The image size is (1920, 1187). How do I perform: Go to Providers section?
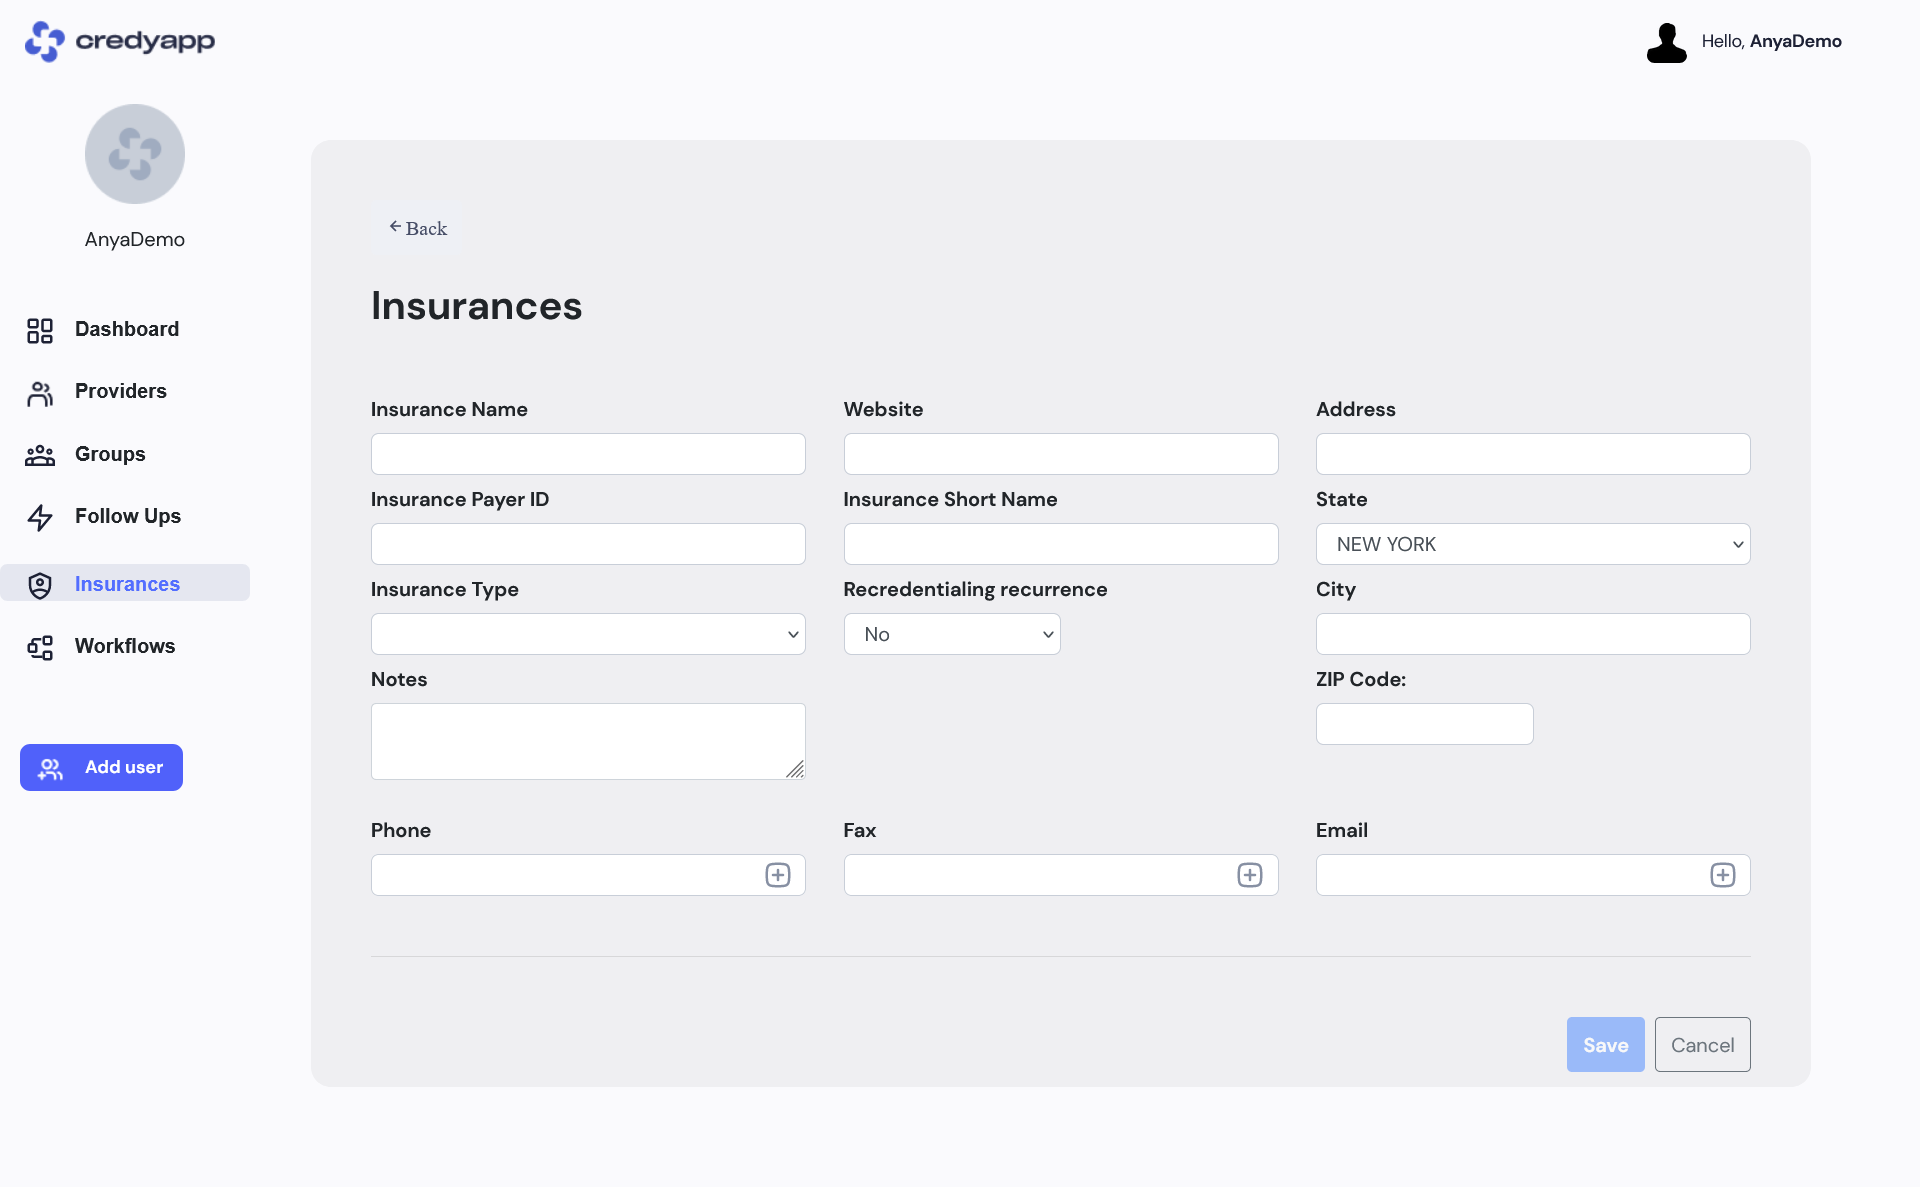121,391
